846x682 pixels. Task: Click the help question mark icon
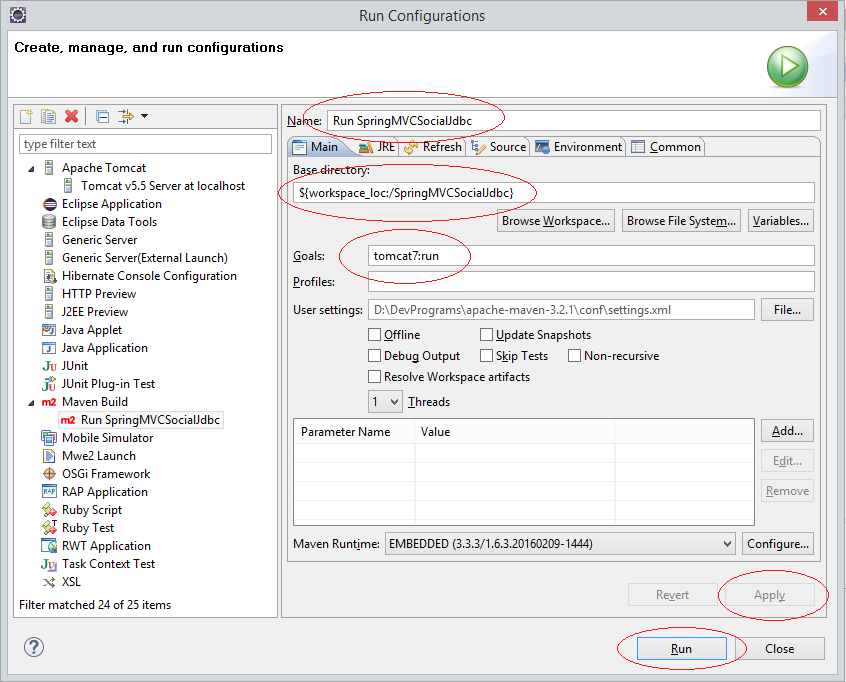pyautogui.click(x=33, y=647)
